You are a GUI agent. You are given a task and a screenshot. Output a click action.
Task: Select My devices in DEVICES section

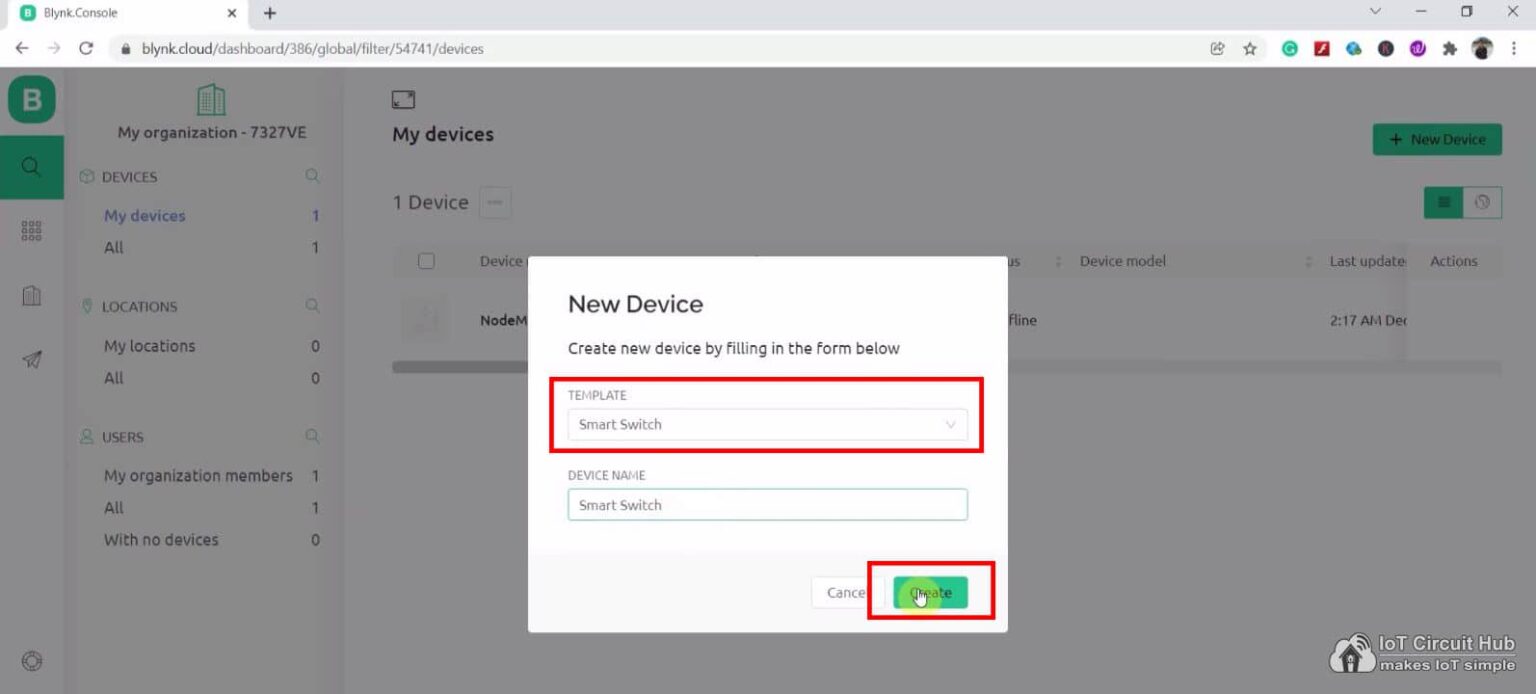click(x=145, y=215)
